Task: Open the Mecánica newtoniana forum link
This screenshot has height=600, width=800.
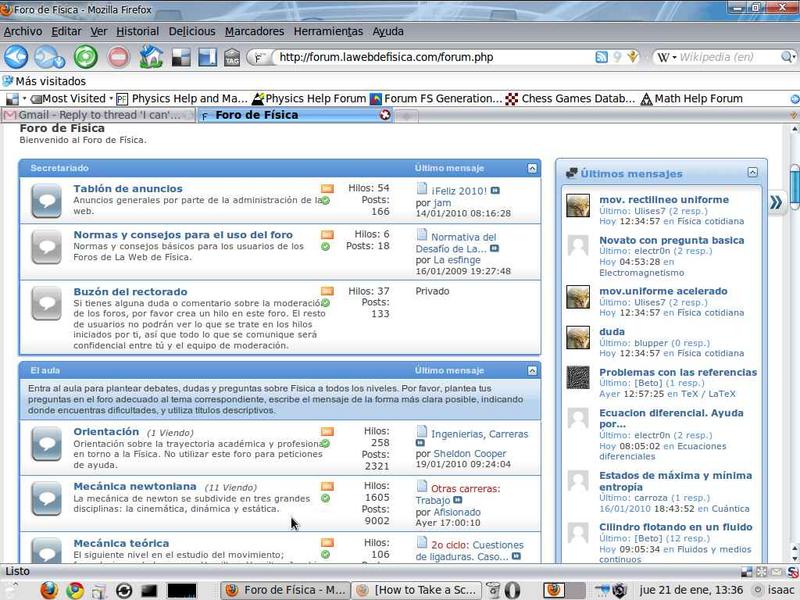Action: 134,487
